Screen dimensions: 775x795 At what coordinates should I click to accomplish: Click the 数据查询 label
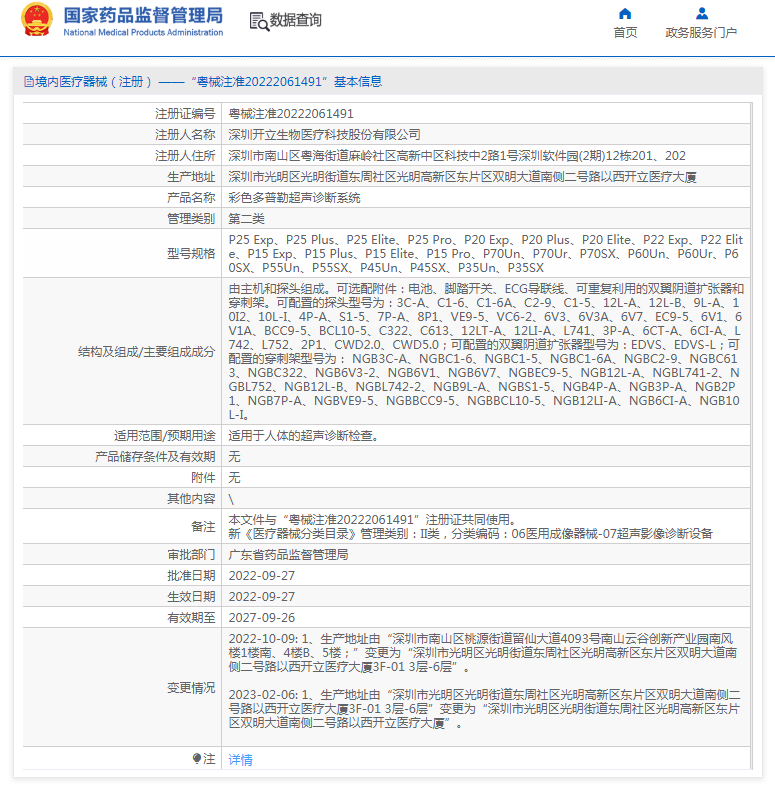(296, 20)
